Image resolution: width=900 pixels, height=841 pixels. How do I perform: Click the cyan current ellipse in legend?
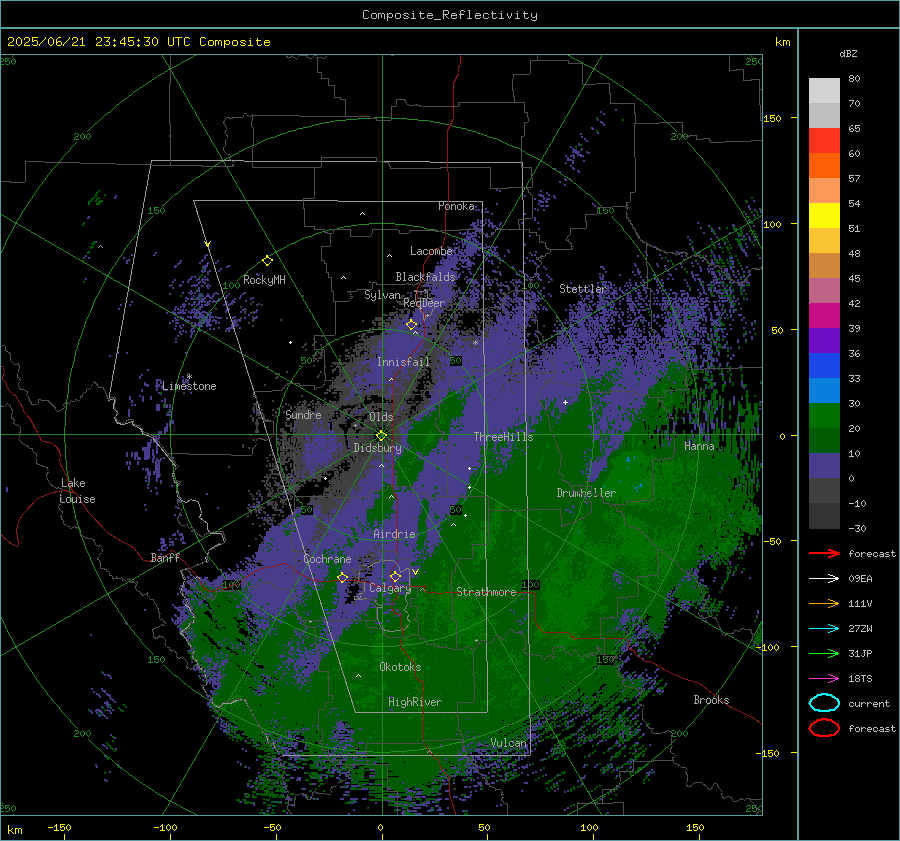(x=824, y=703)
